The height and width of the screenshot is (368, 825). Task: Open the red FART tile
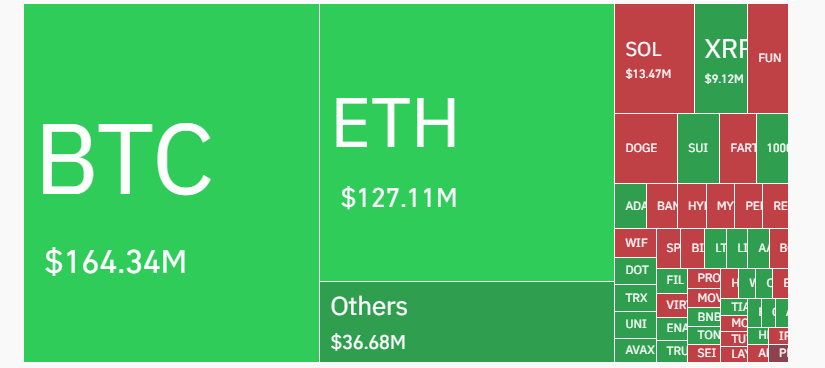(x=738, y=148)
